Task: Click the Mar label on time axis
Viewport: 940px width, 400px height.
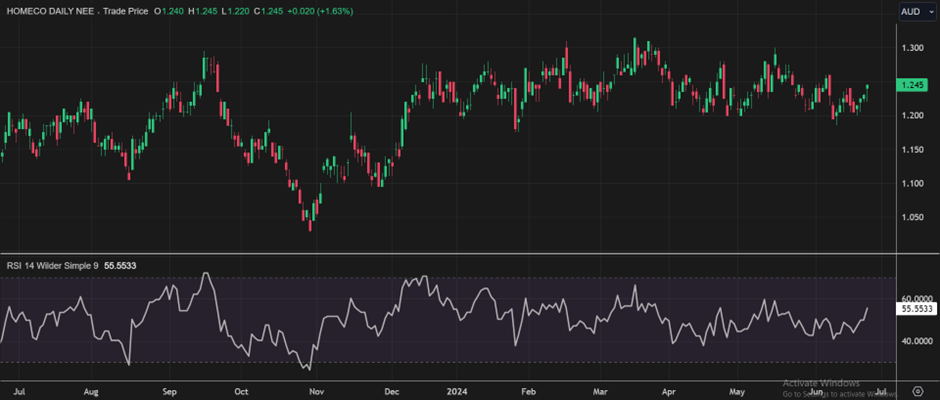Action: click(x=600, y=391)
